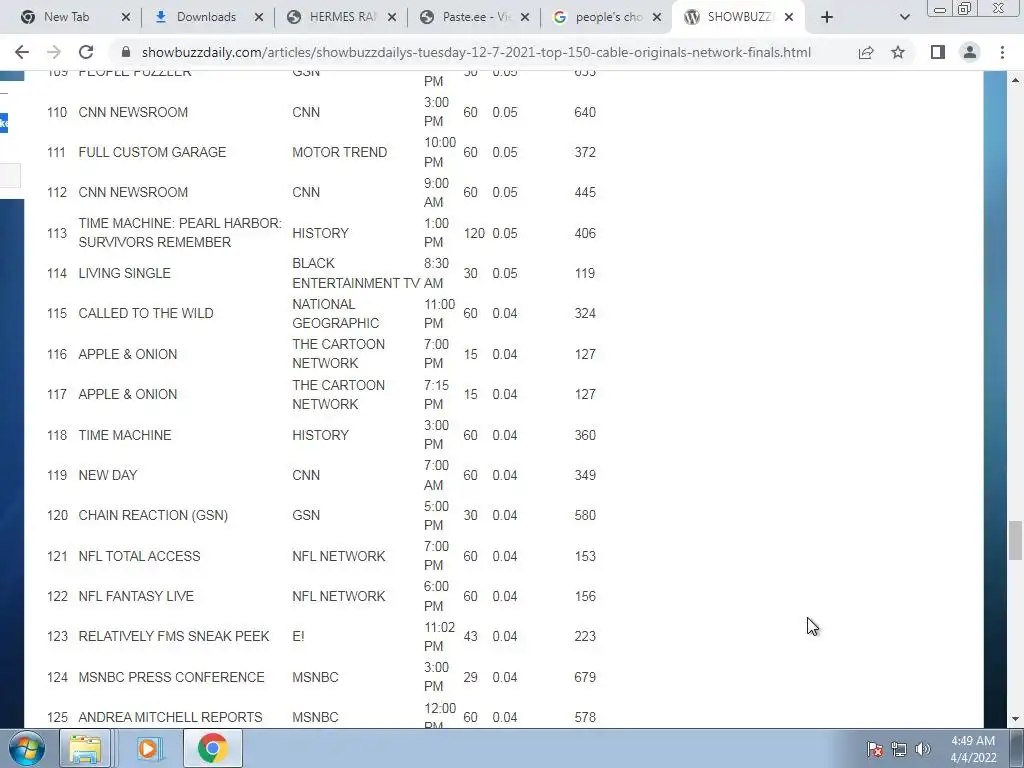Expand the tab search dropdown
Image resolution: width=1024 pixels, height=768 pixels.
tap(904, 17)
